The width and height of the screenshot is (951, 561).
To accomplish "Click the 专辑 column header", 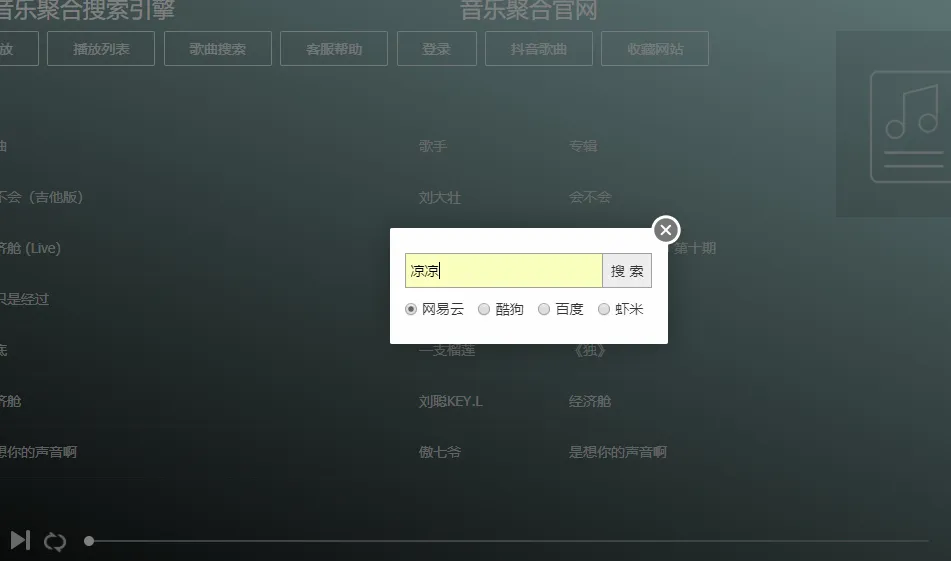I will click(583, 146).
